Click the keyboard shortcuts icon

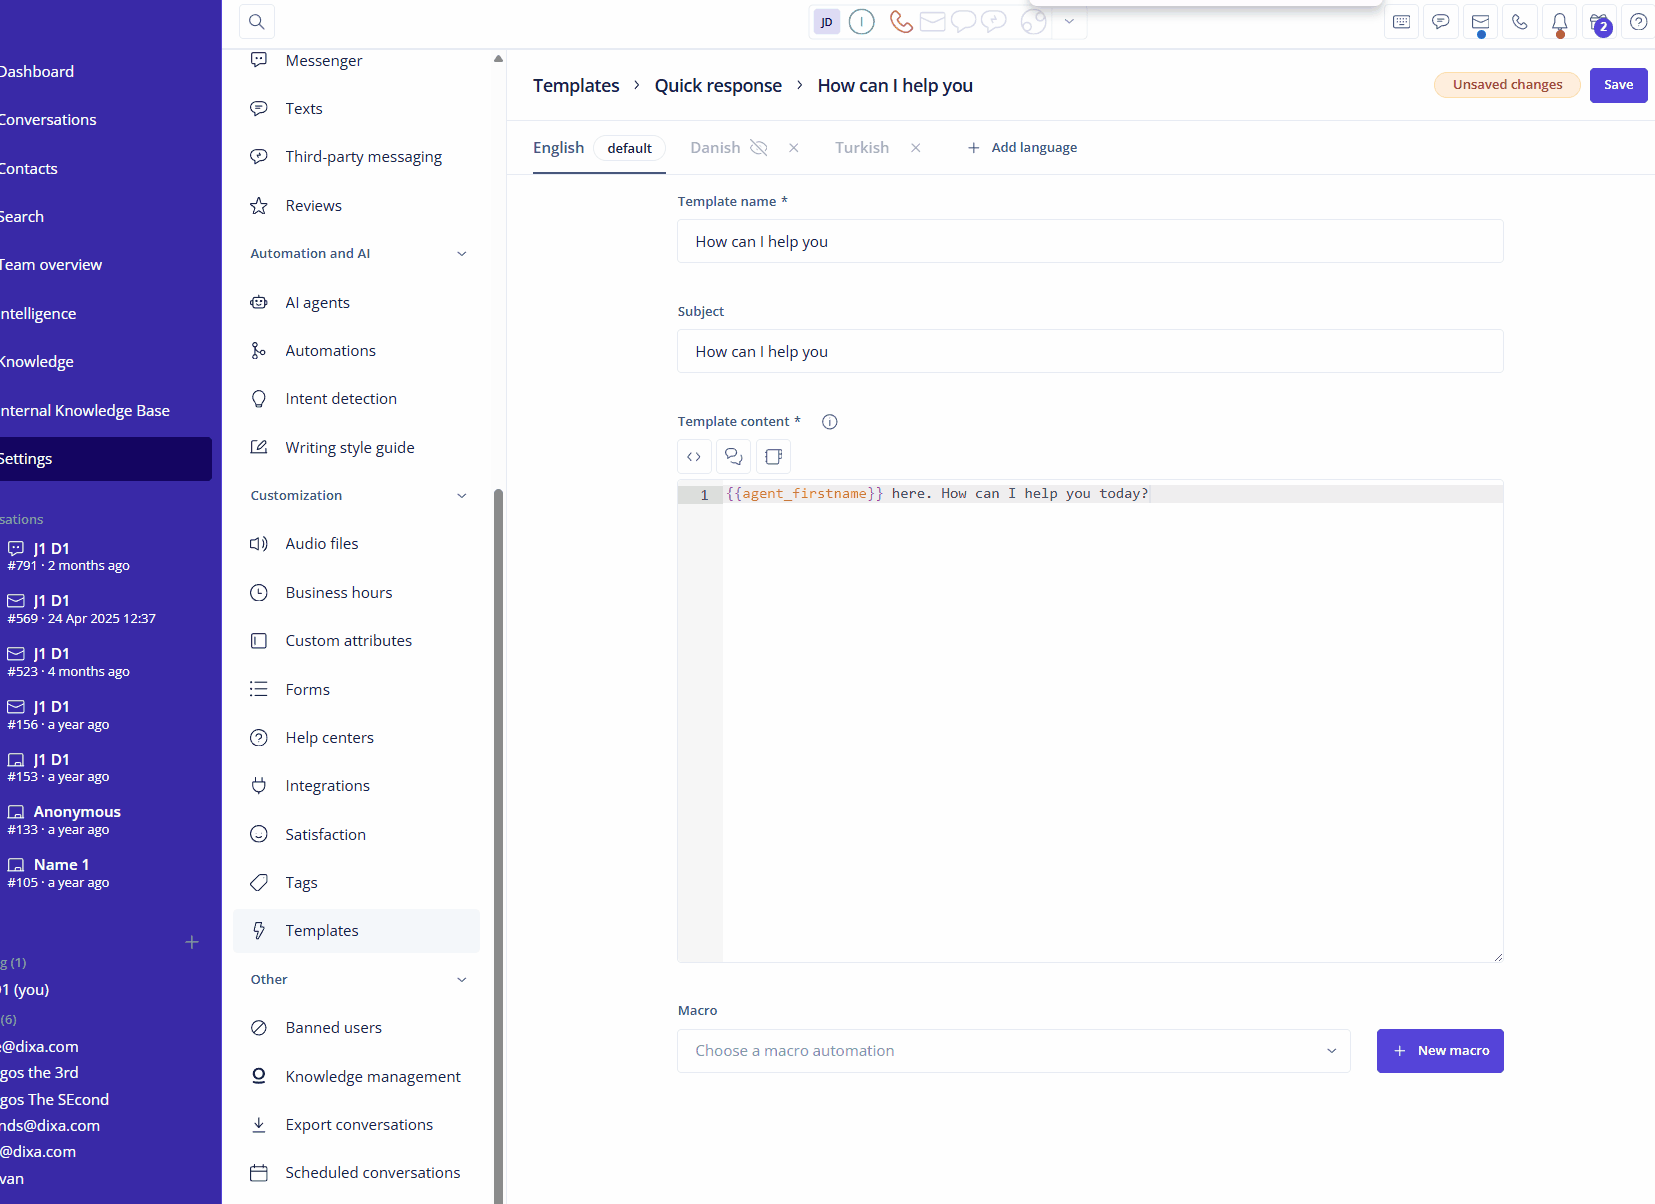(1402, 22)
